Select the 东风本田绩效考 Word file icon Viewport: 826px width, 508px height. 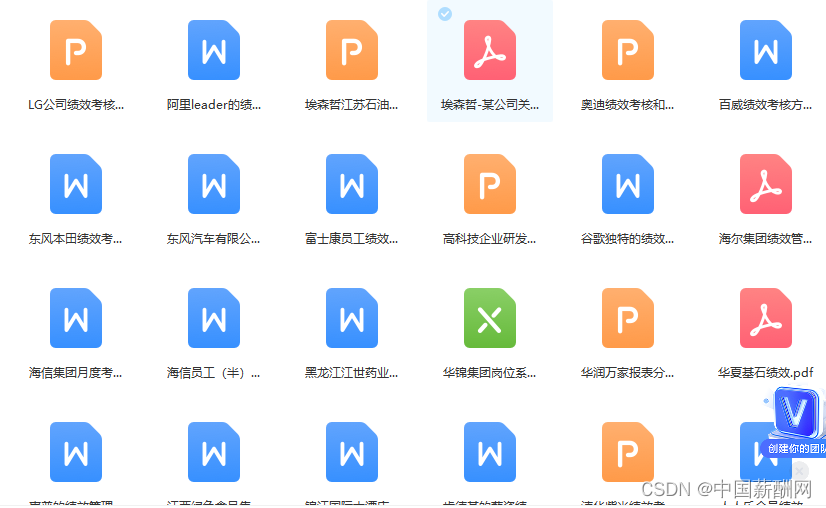pyautogui.click(x=76, y=184)
